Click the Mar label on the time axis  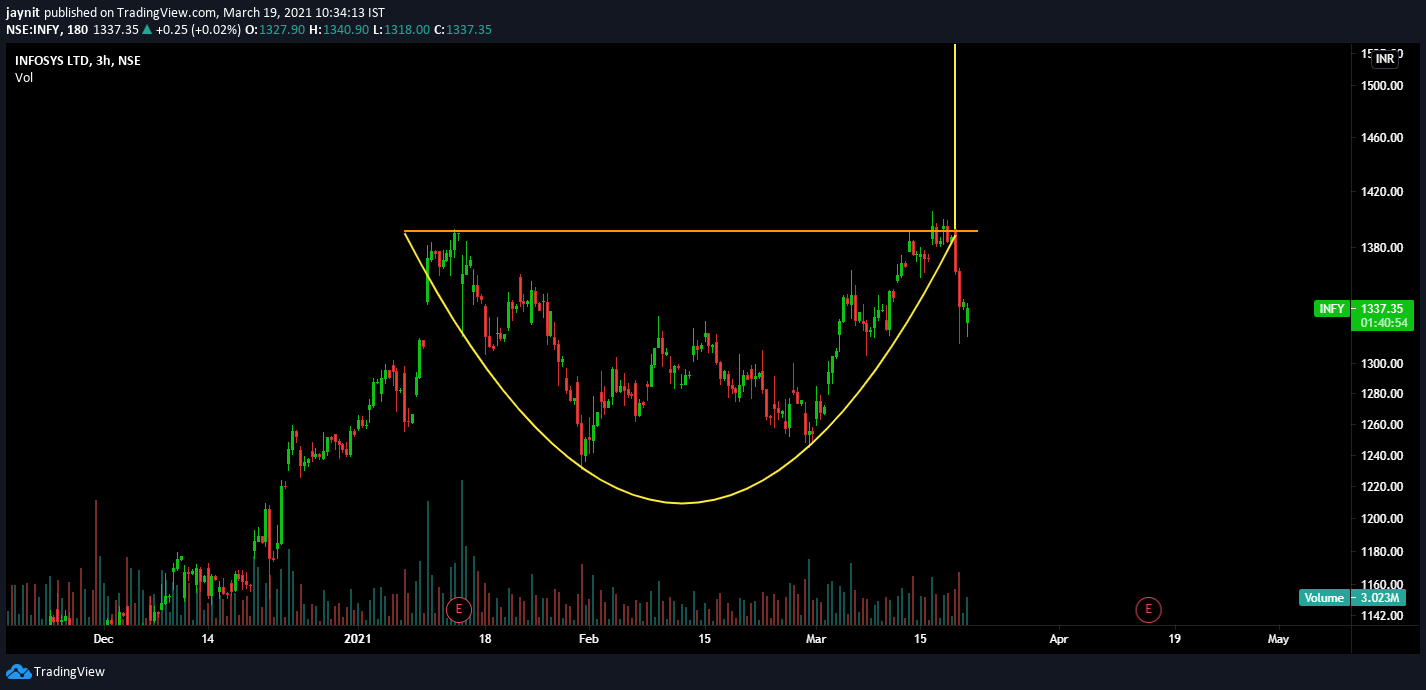[x=817, y=638]
